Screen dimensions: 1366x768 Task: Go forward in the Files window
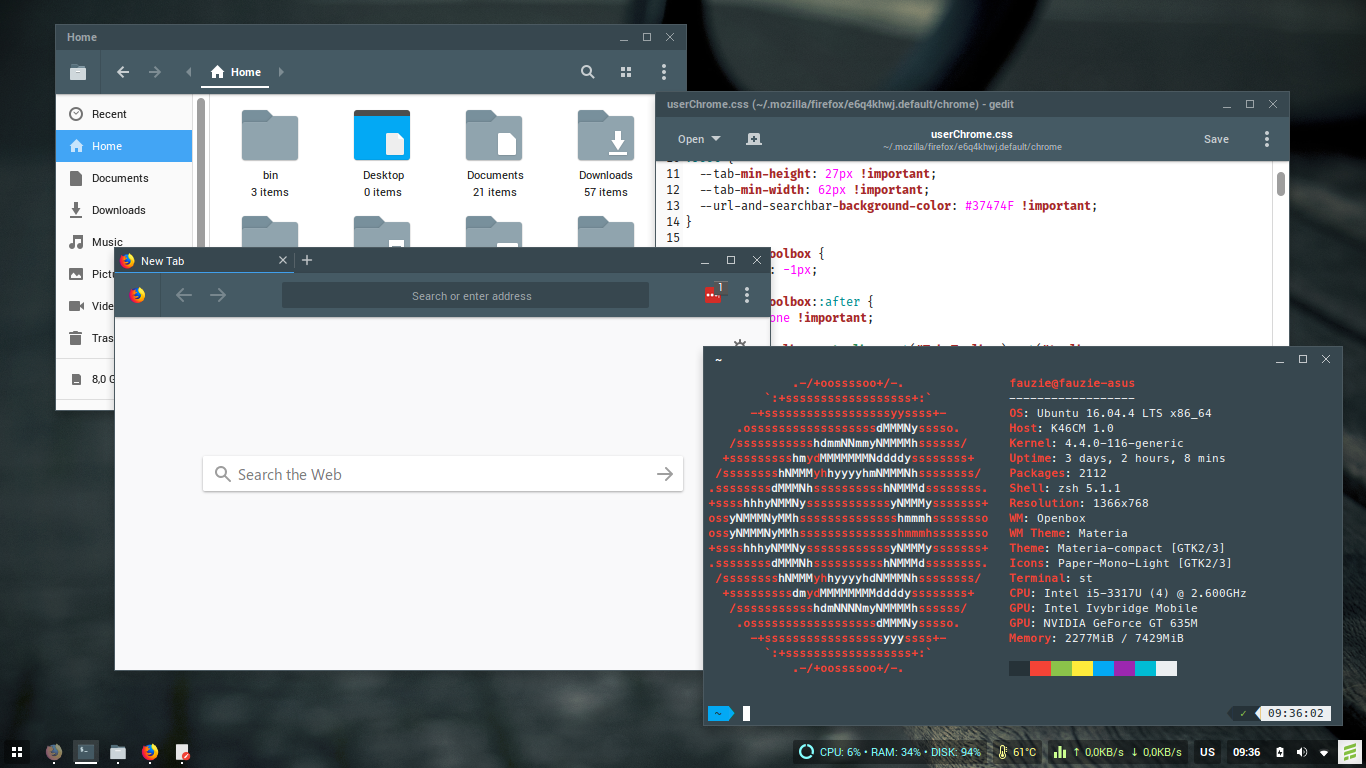(155, 72)
